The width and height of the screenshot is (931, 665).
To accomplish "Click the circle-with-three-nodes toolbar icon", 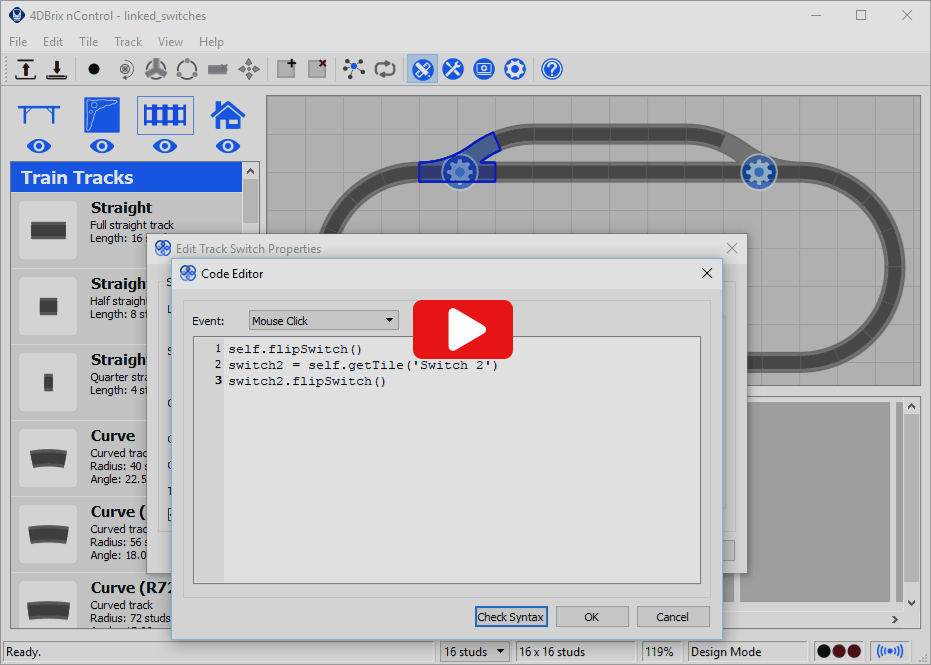I will click(187, 69).
